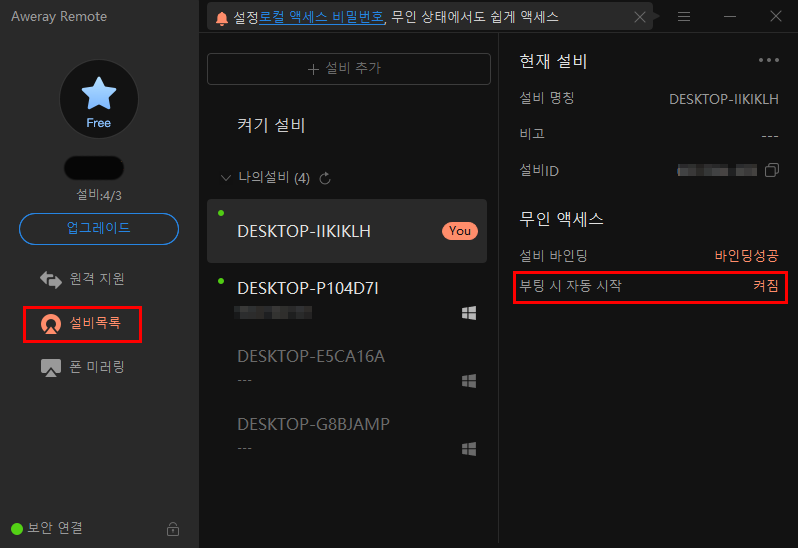Select DESKTOP-IIKIKLH in the device list
798x548 pixels.
tap(347, 231)
